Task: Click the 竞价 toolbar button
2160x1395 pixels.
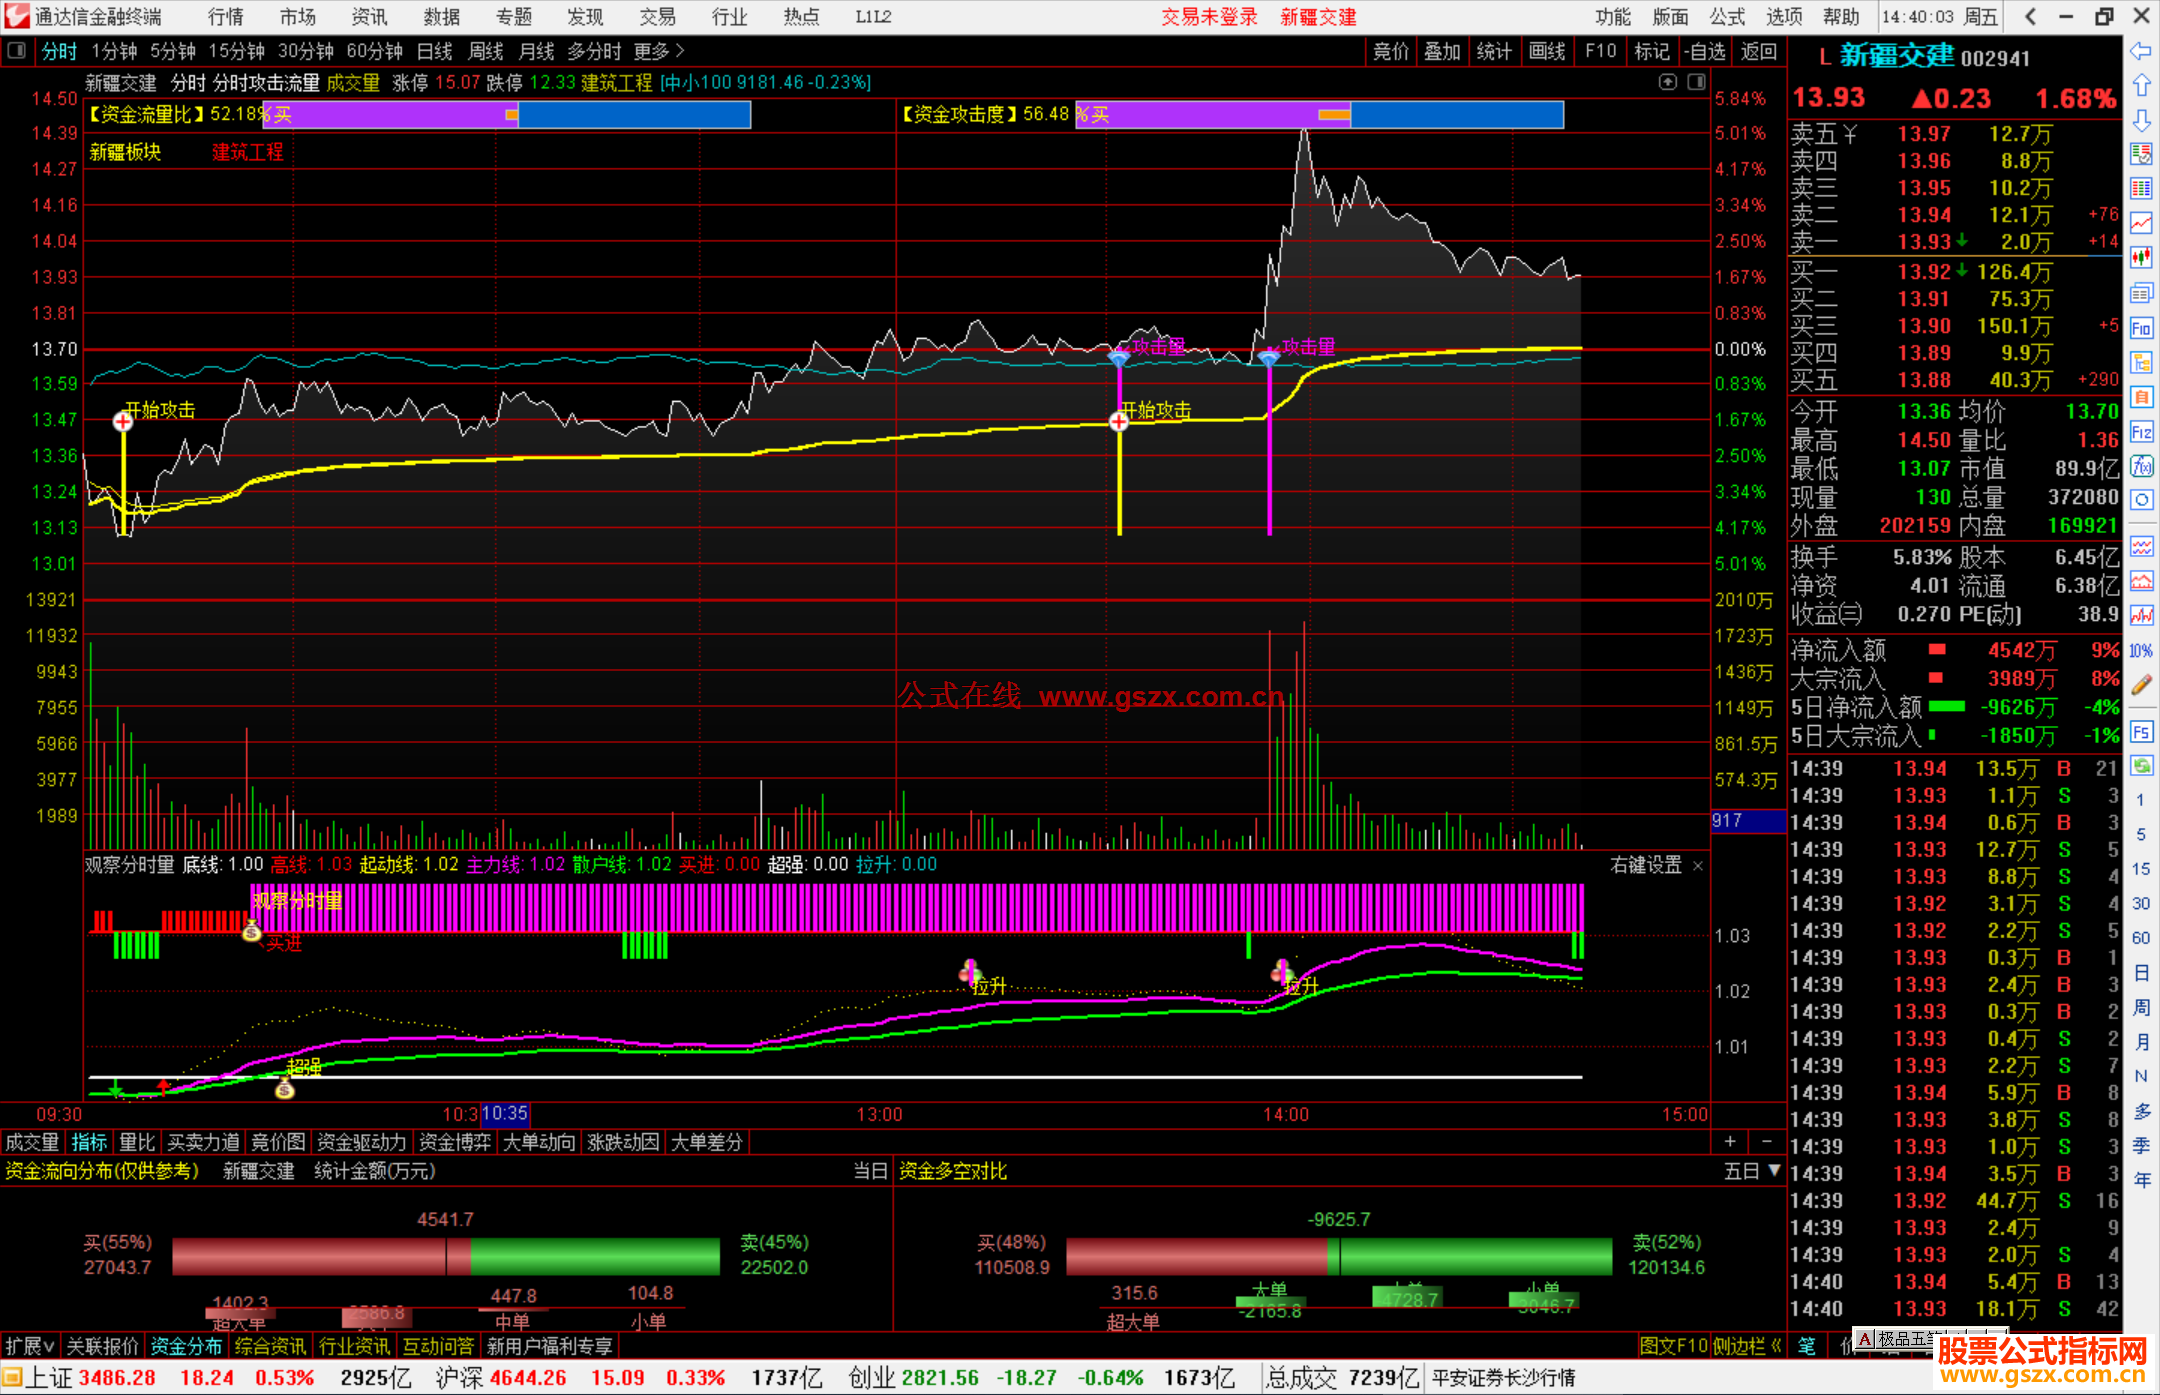Action: [x=1391, y=51]
